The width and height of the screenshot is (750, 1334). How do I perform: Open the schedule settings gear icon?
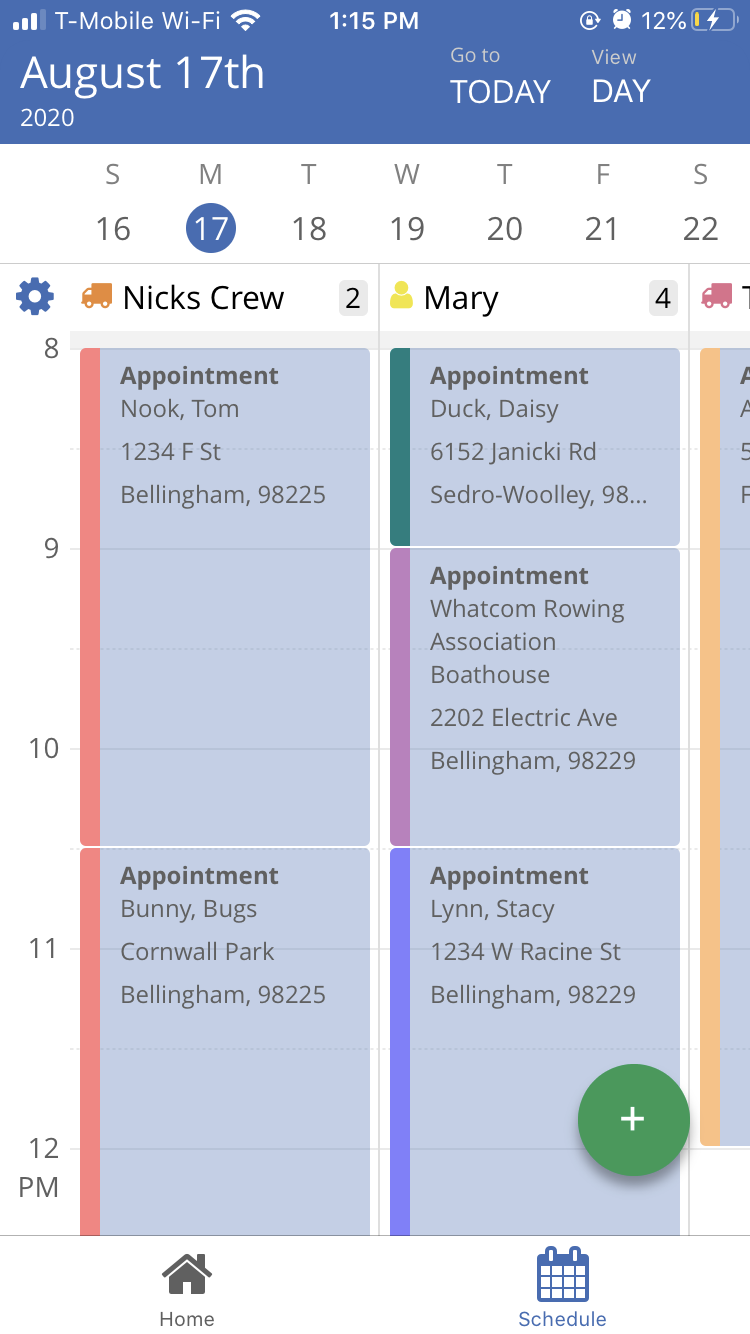click(34, 297)
